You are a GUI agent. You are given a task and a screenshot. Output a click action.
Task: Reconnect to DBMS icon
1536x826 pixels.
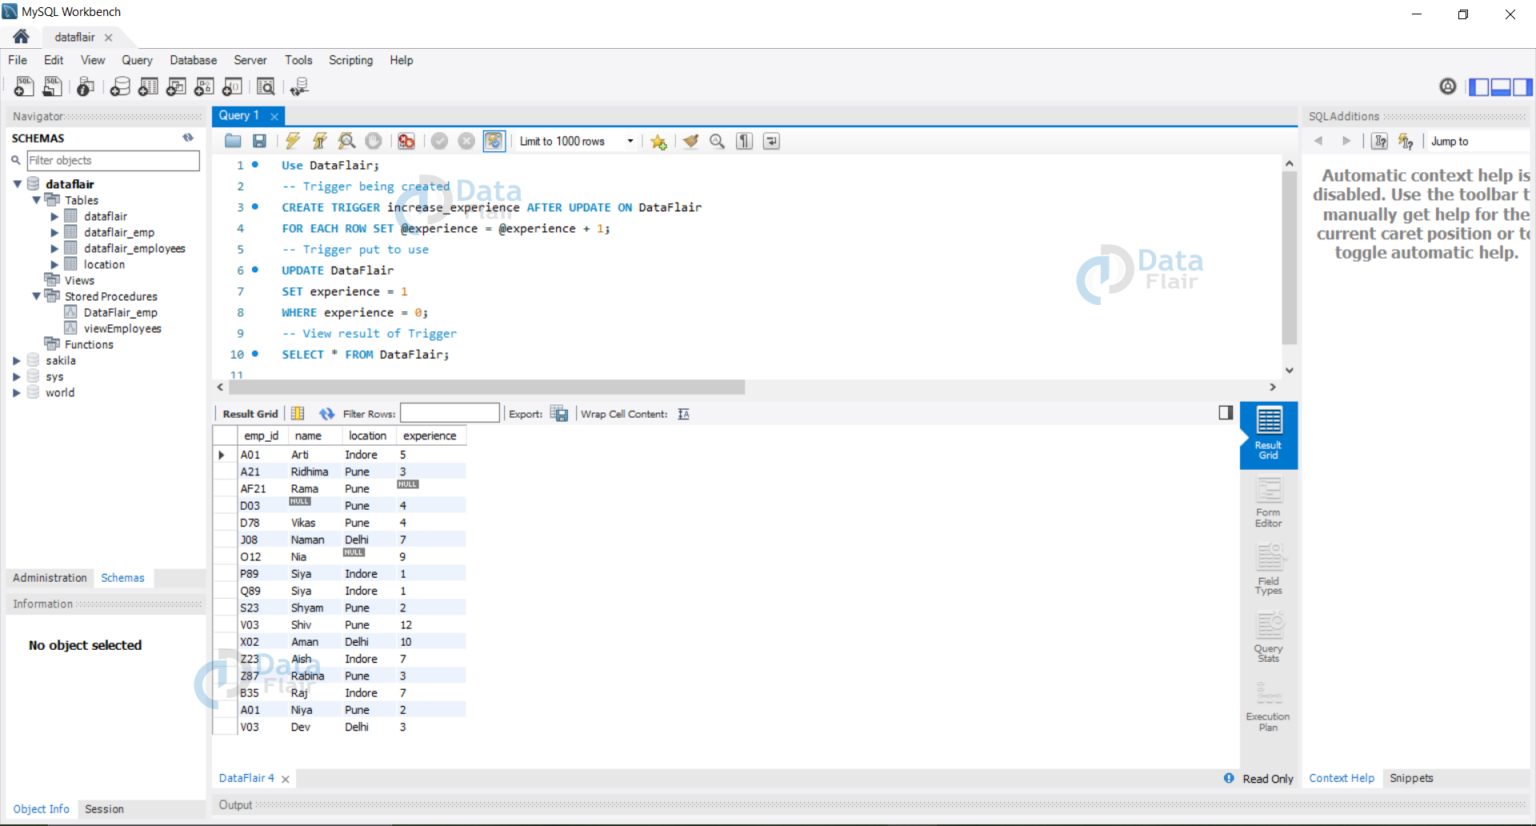point(298,87)
